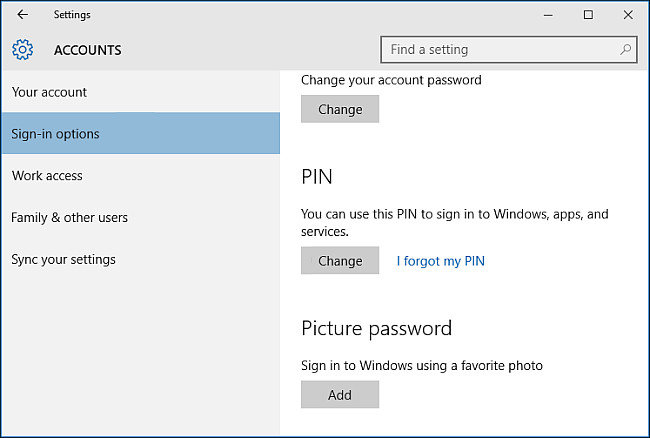Open Family & other users section

(141, 217)
